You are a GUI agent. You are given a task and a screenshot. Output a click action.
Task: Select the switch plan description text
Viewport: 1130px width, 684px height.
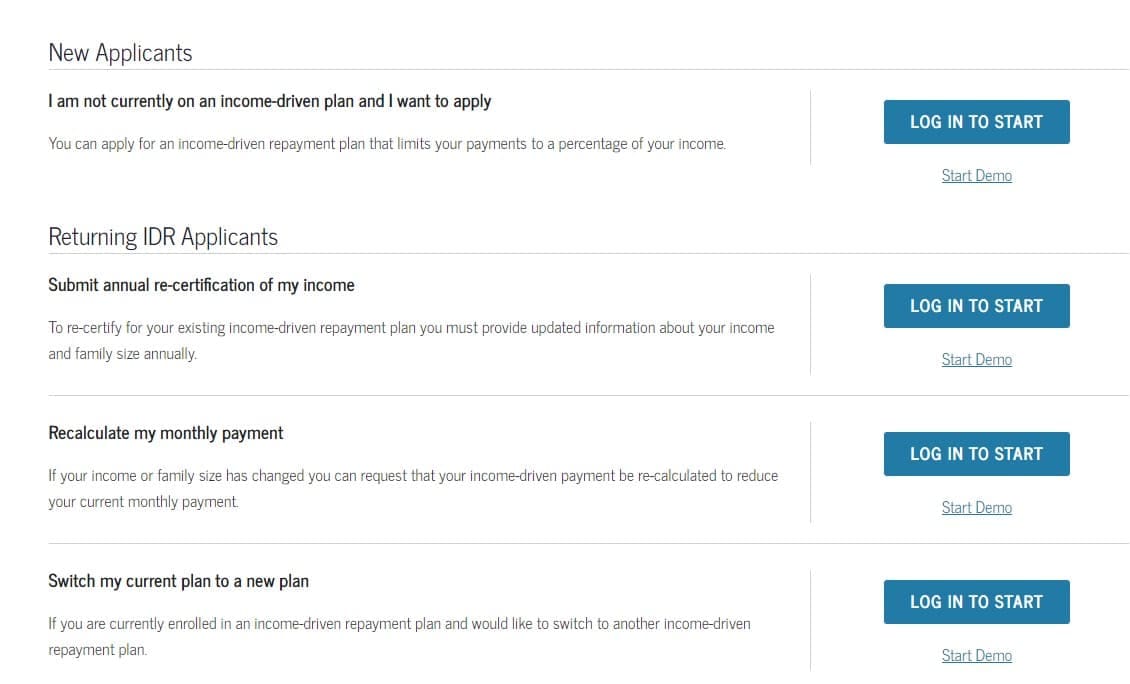pyautogui.click(x=399, y=636)
